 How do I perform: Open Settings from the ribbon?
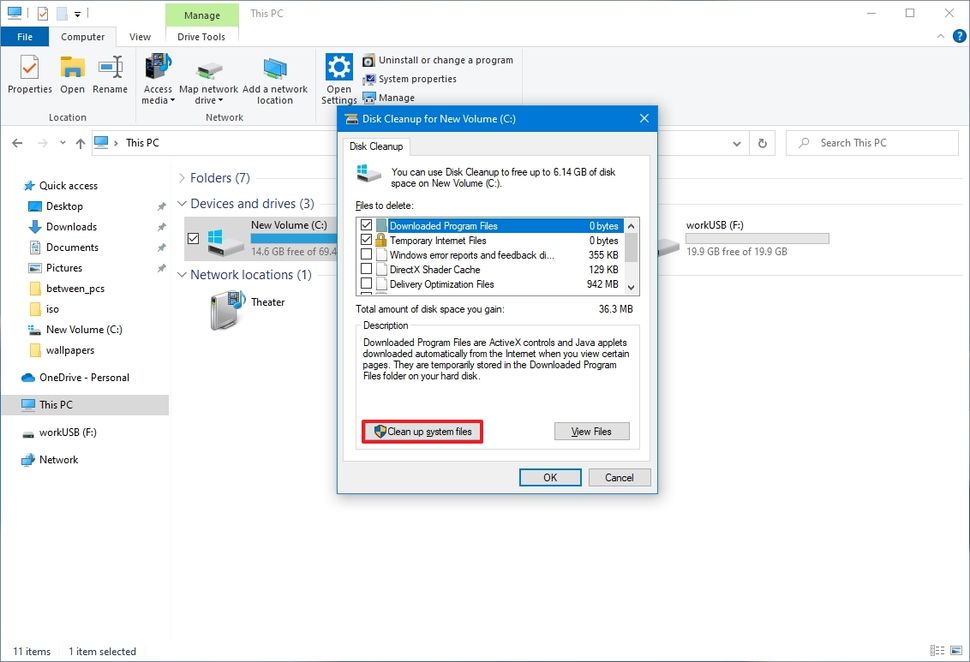[x=339, y=78]
